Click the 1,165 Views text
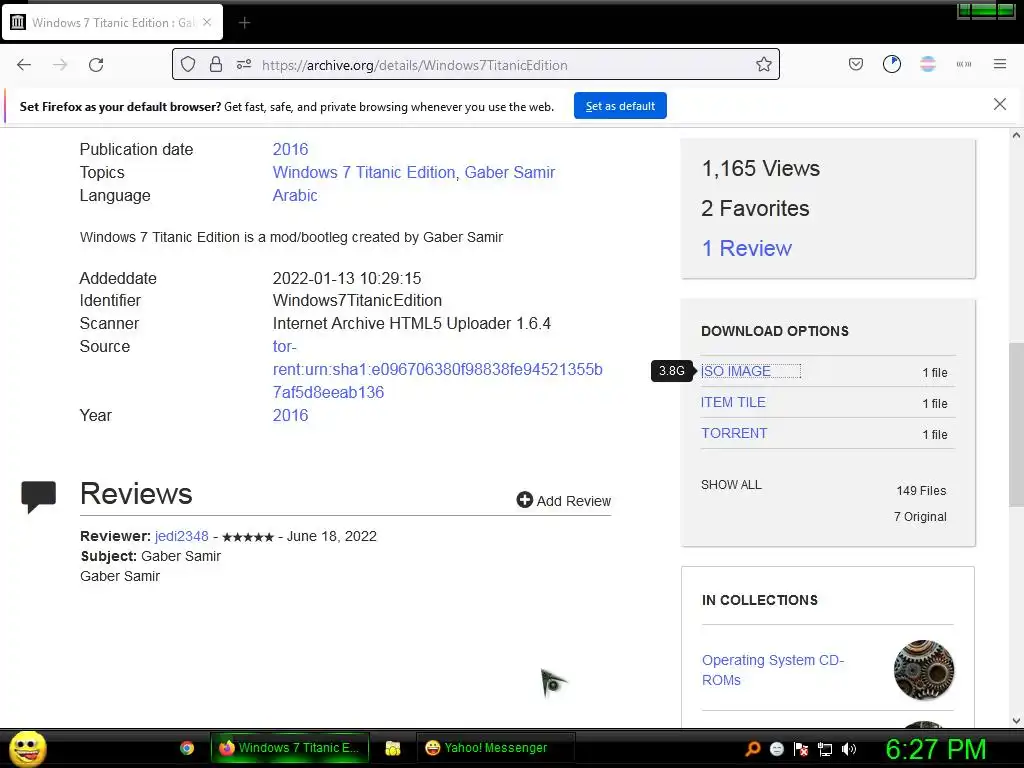Screen dimensions: 1024x768 coord(760,168)
